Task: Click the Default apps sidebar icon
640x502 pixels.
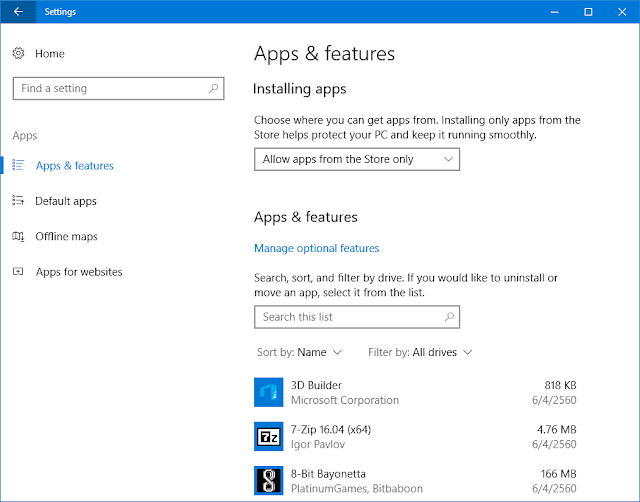Action: point(18,201)
